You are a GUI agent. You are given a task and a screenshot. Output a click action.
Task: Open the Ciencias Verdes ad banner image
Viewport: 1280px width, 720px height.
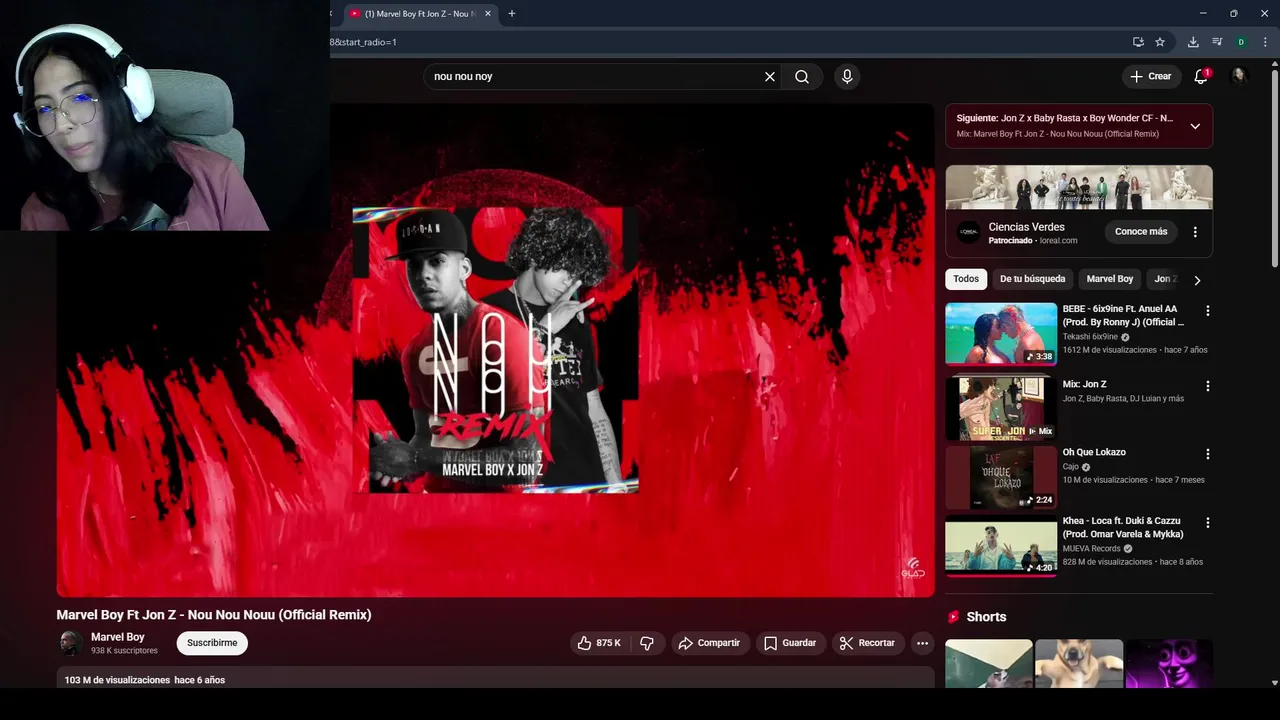point(1079,187)
